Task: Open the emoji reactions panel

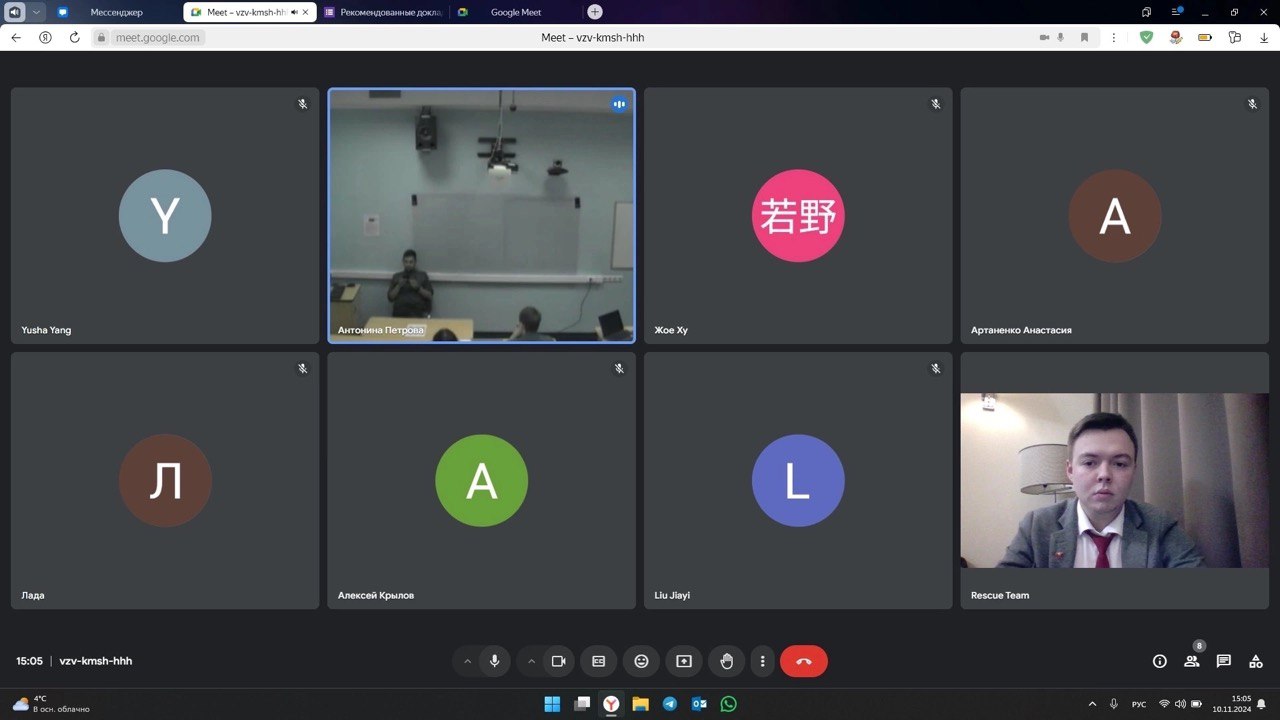Action: click(x=641, y=661)
